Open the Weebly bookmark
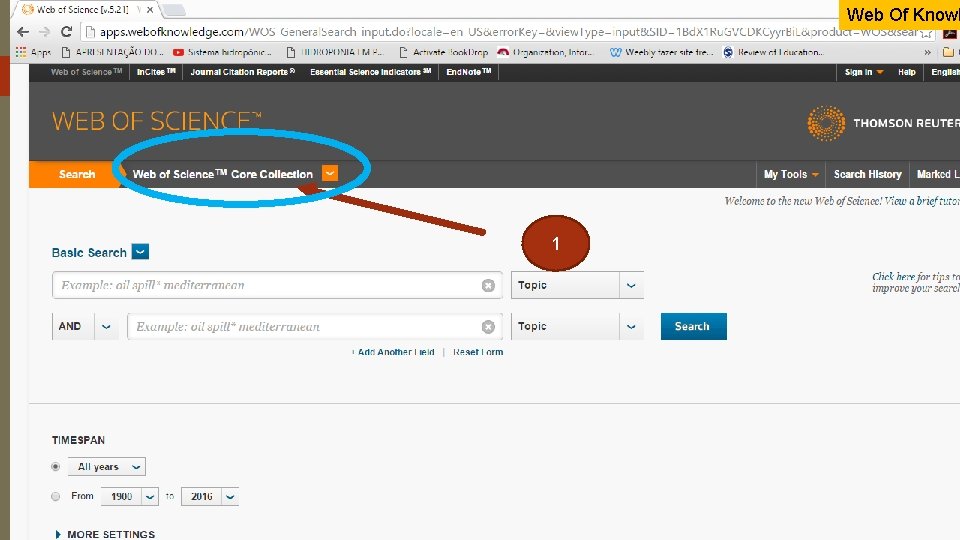Image resolution: width=960 pixels, height=540 pixels. 661,53
